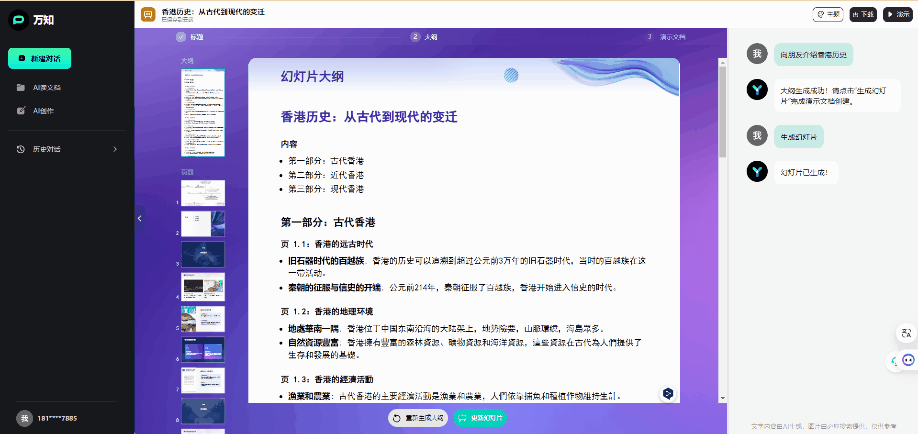Image resolution: width=918 pixels, height=434 pixels.
Task: Download the presentation via 下载 button
Action: coord(862,14)
